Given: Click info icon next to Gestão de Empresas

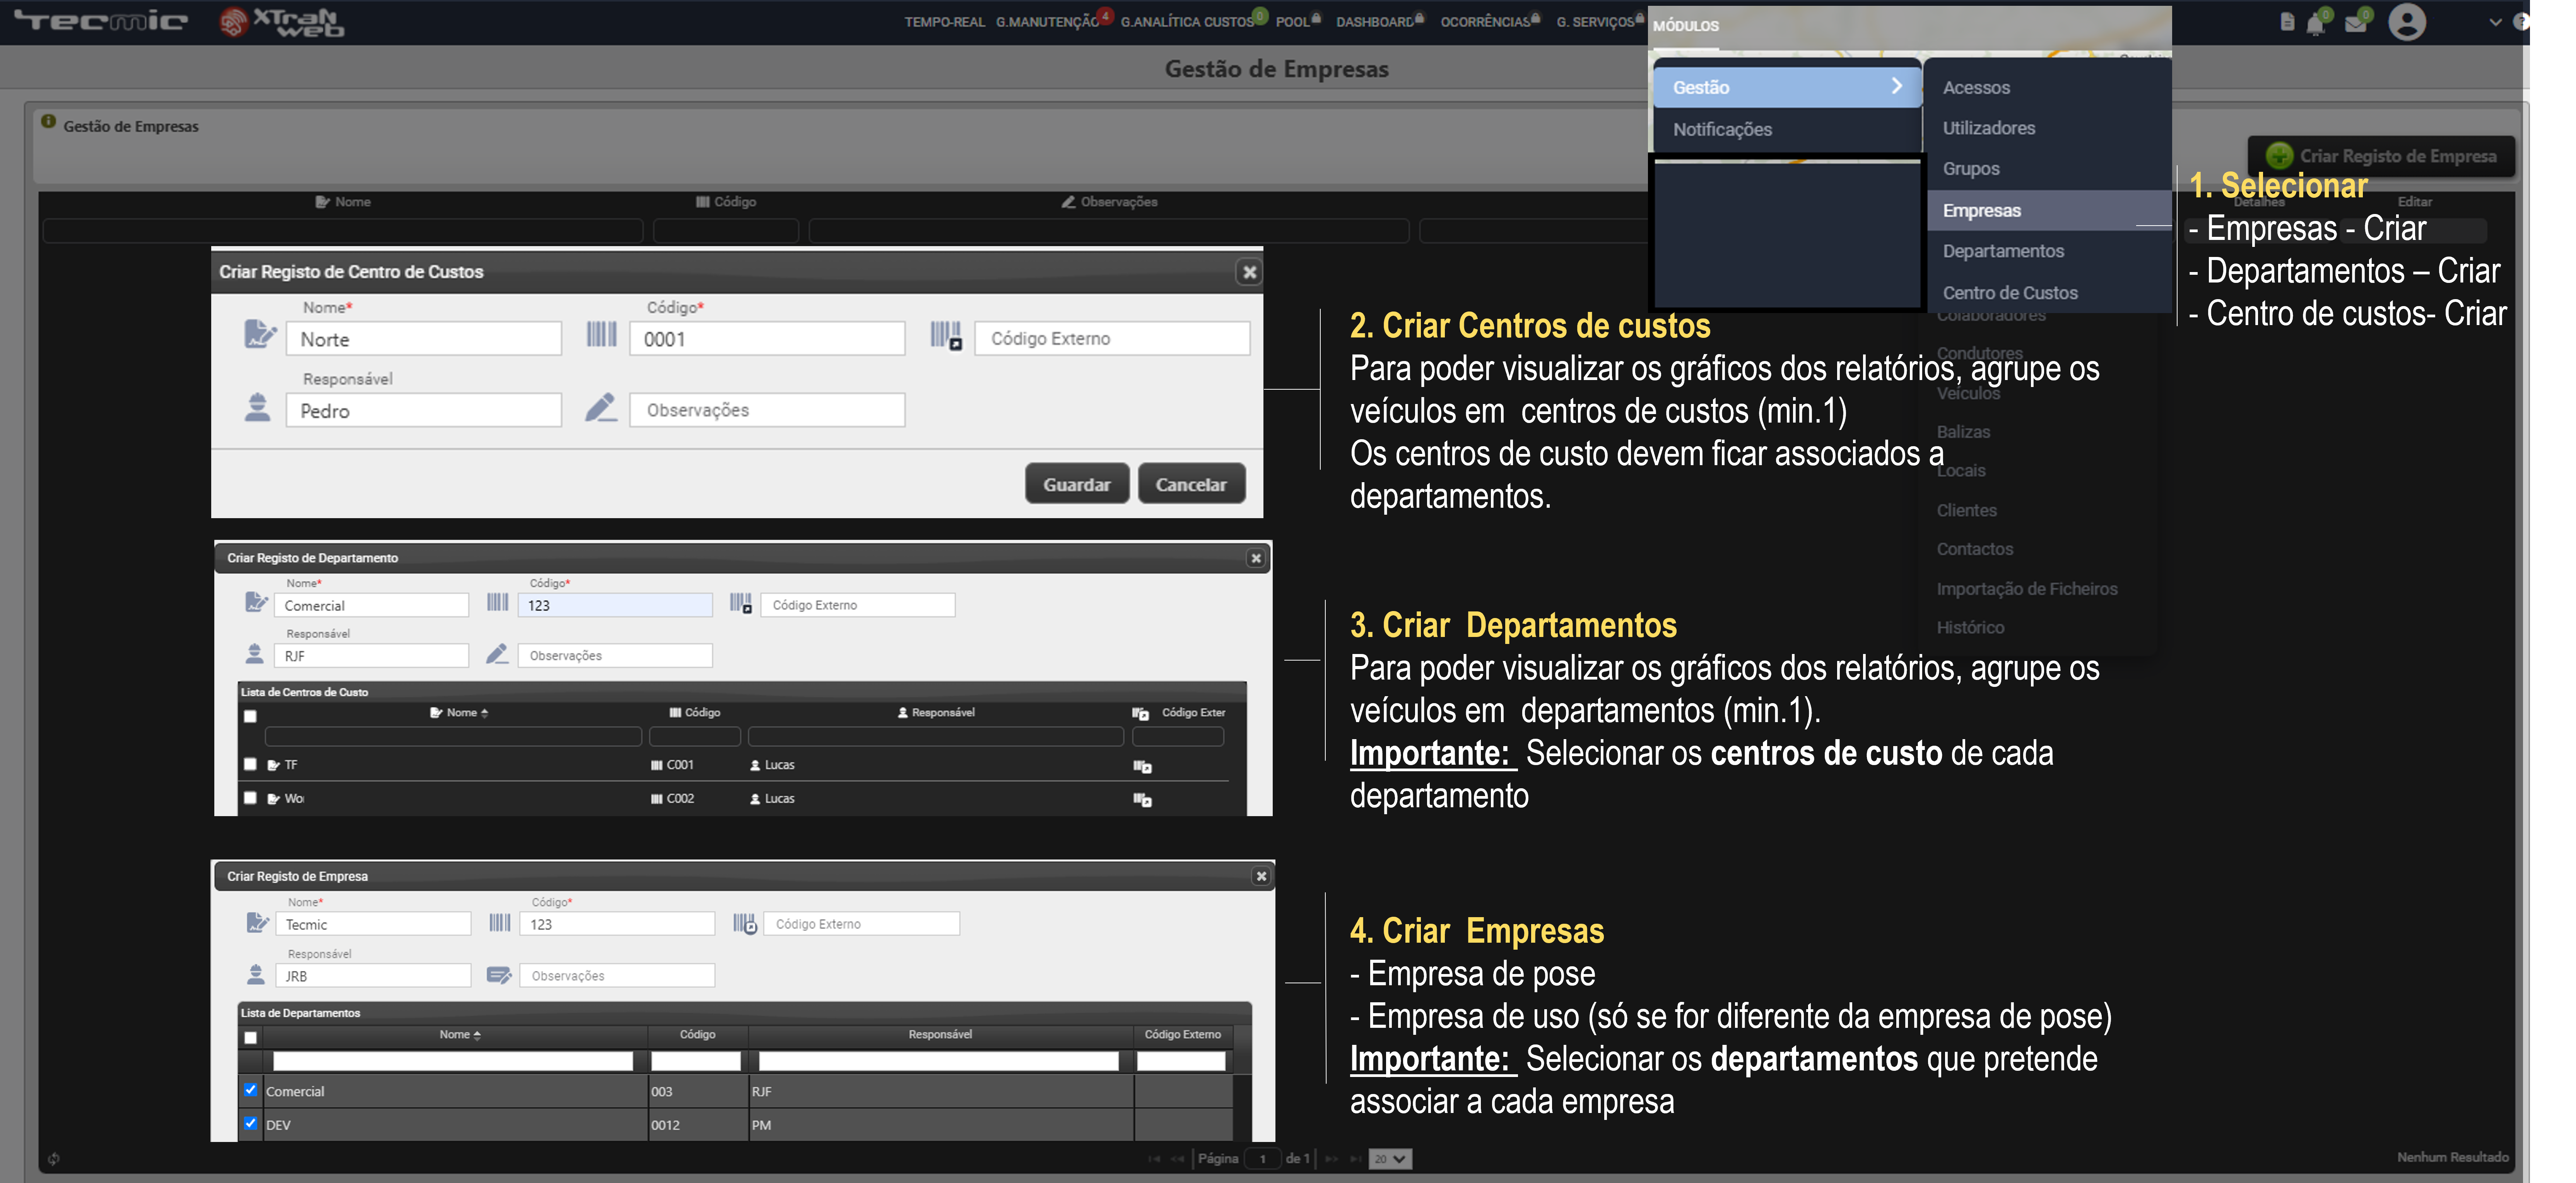Looking at the screenshot, I should [x=48, y=121].
